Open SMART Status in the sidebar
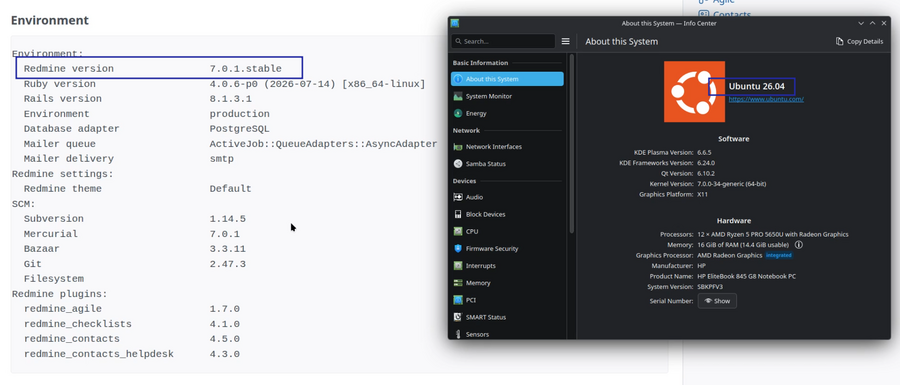 (x=507, y=317)
